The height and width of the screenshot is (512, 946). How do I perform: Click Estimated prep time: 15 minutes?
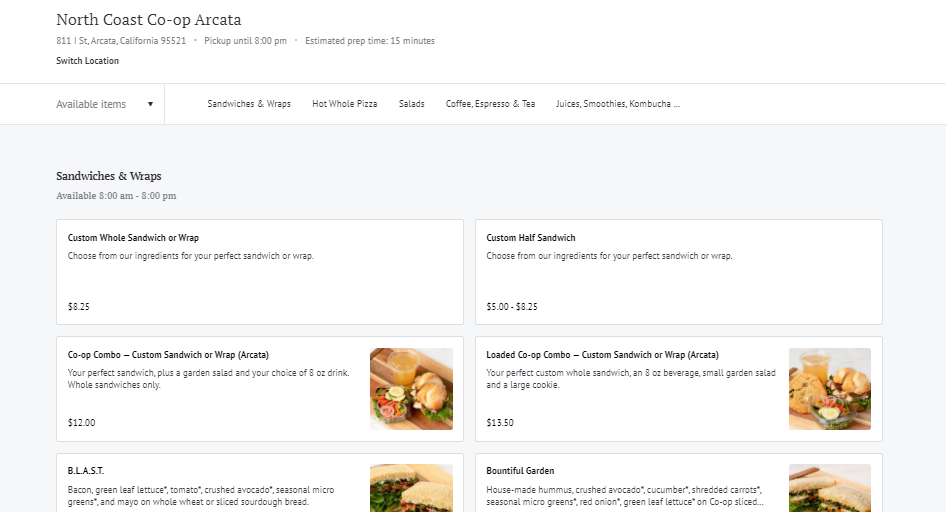pos(370,41)
